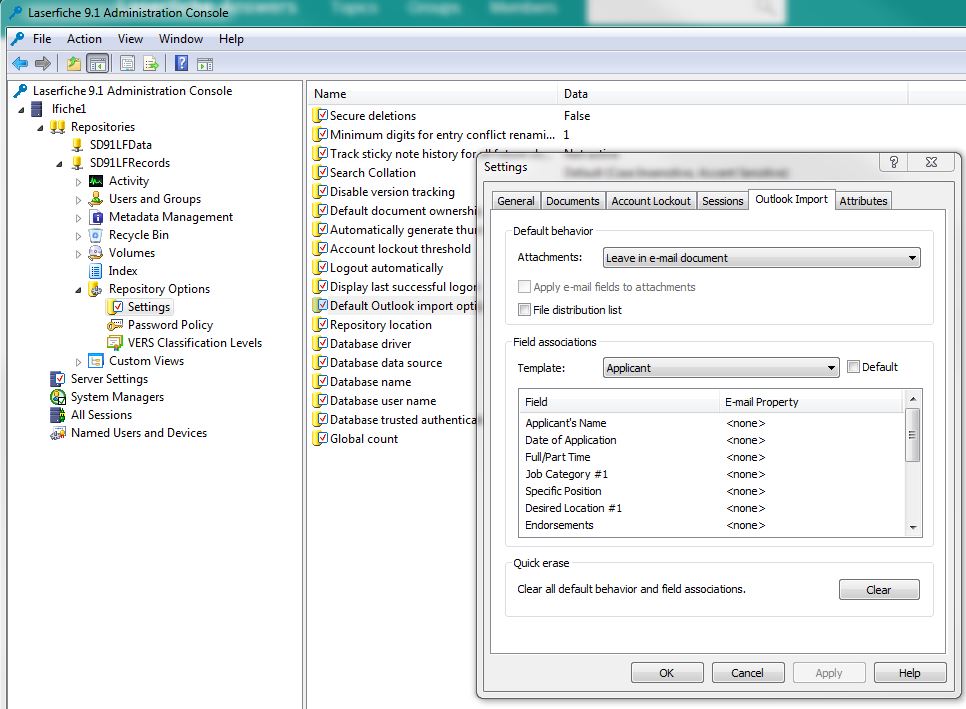The height and width of the screenshot is (709, 966).
Task: Click the blue Help toolbar icon
Action: (x=182, y=63)
